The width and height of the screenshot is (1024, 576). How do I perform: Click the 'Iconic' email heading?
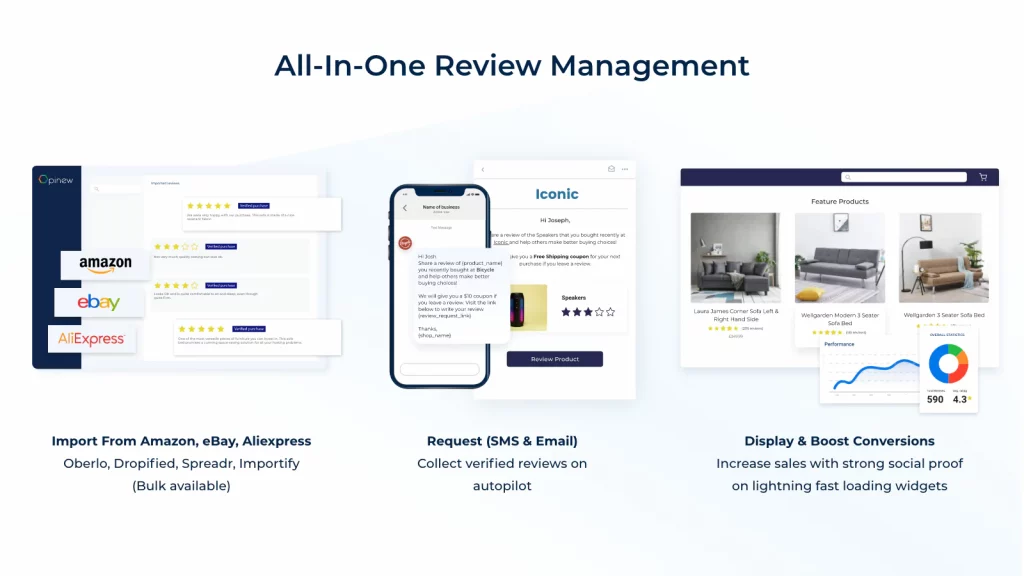556,194
